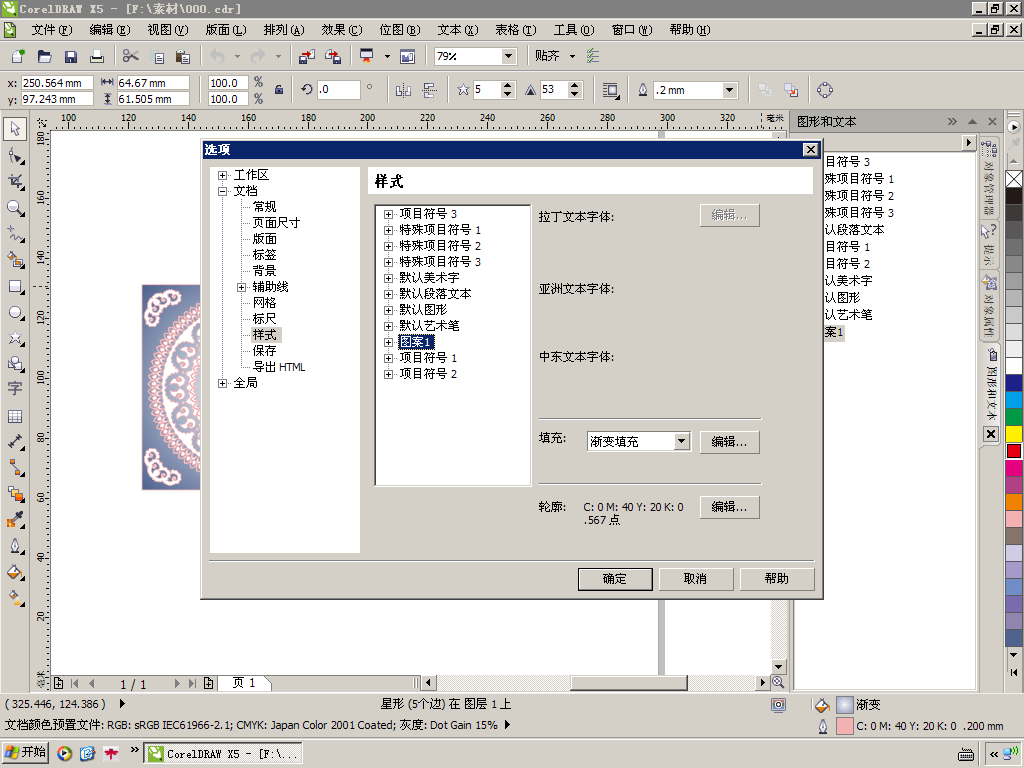Click the convert to curves icon
Screen dimensions: 1024x768
(x=825, y=90)
